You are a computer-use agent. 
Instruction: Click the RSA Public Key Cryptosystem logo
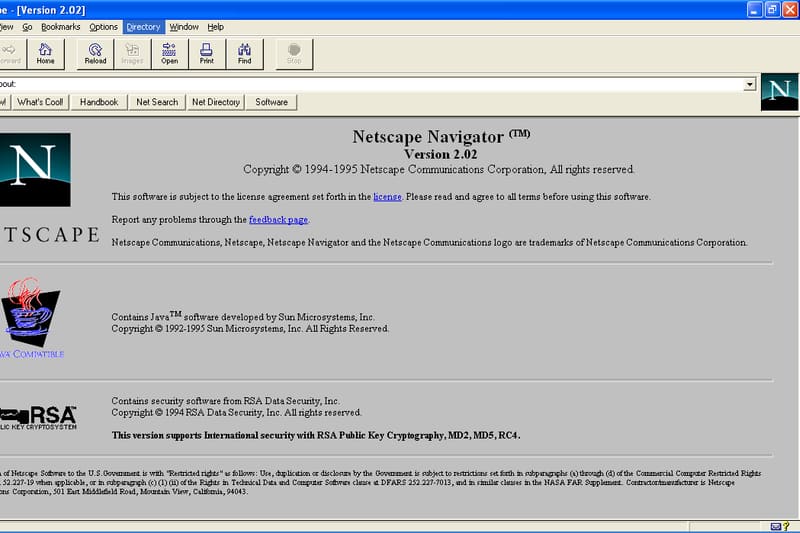pyautogui.click(x=38, y=418)
